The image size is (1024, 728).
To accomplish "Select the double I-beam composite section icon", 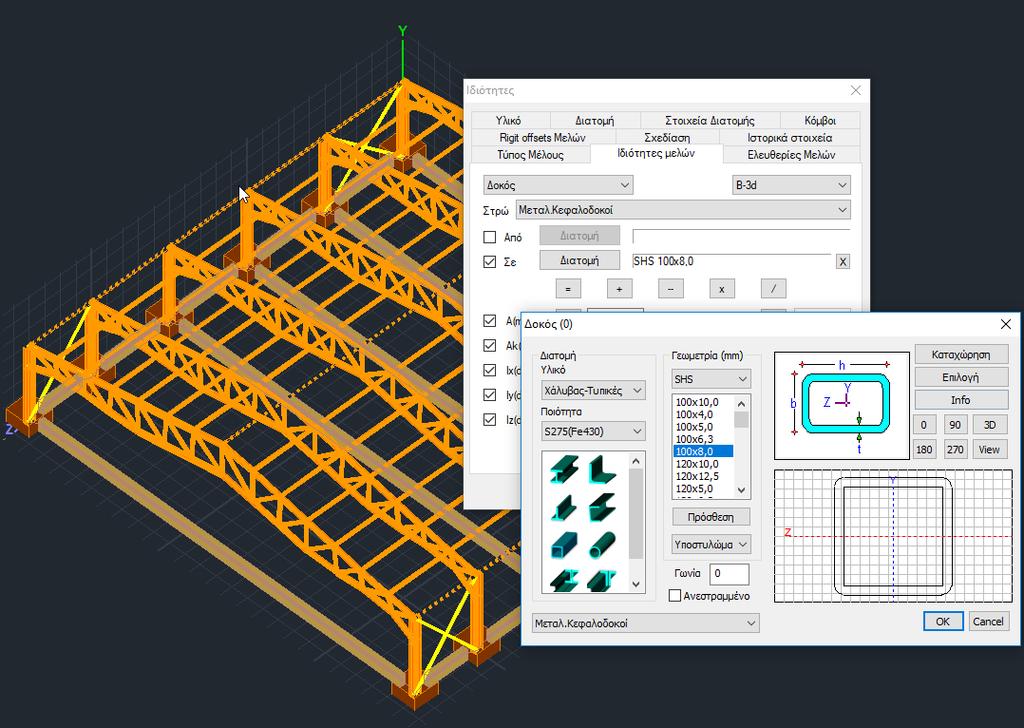I will click(x=564, y=580).
